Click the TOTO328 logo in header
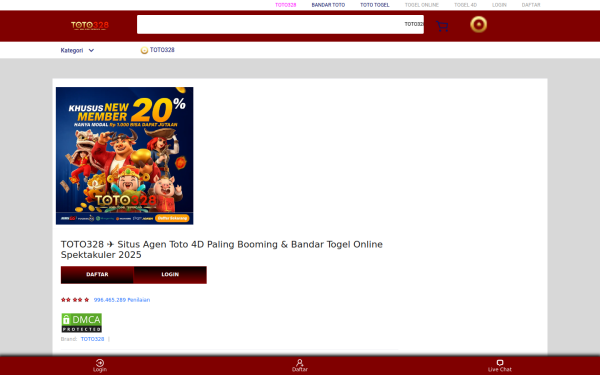 click(x=90, y=26)
